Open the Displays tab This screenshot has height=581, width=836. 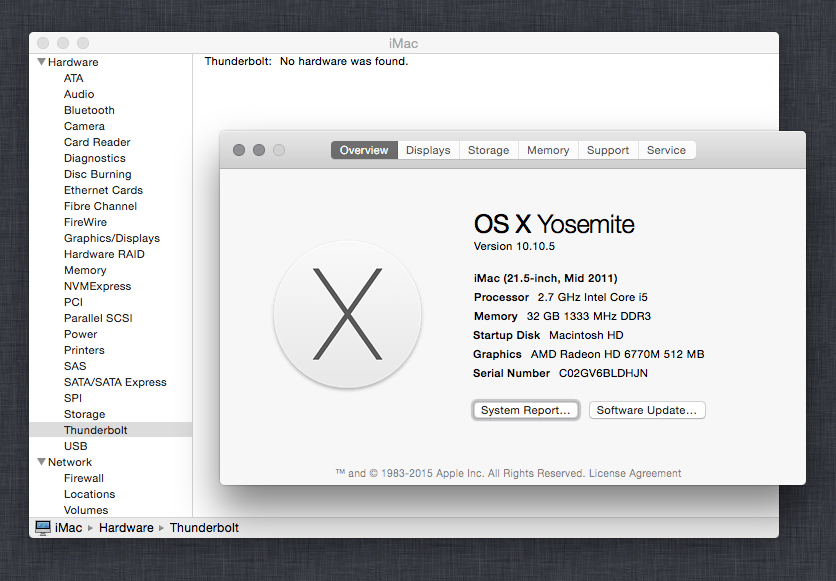click(x=428, y=150)
